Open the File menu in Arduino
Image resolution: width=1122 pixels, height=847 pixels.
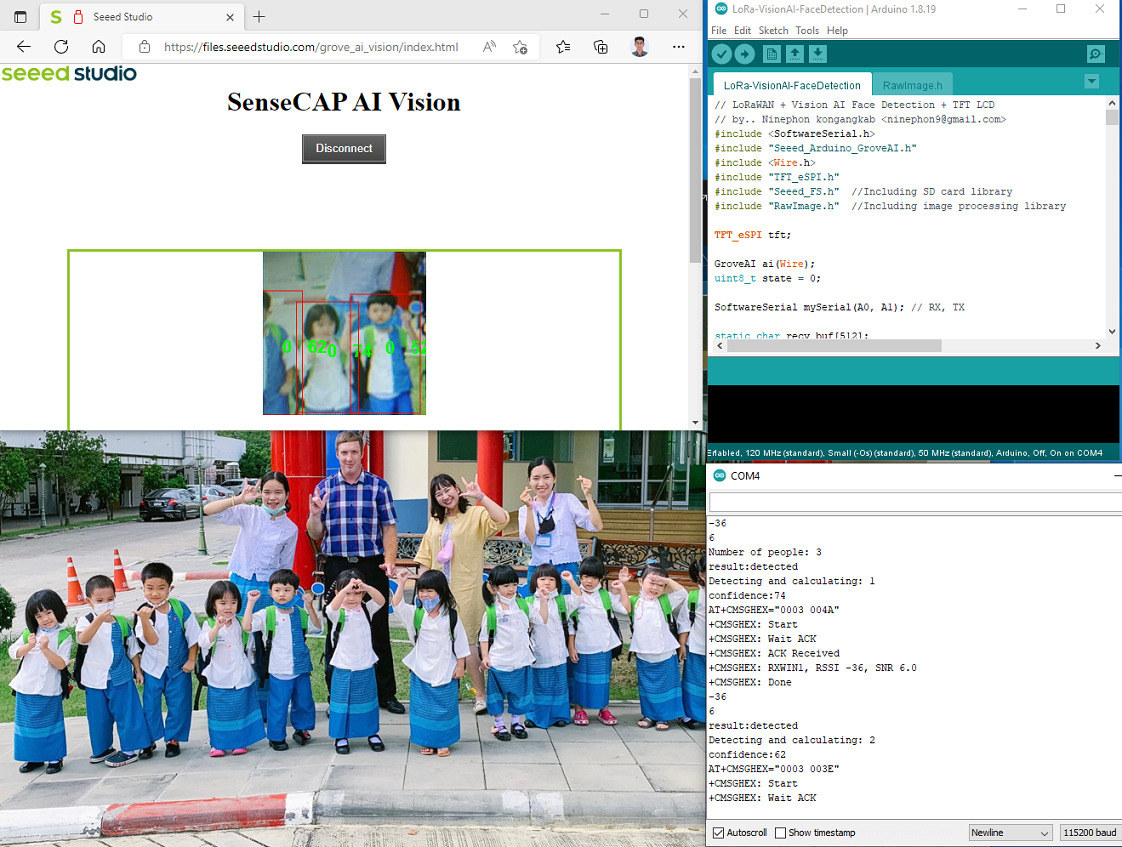pyautogui.click(x=718, y=31)
